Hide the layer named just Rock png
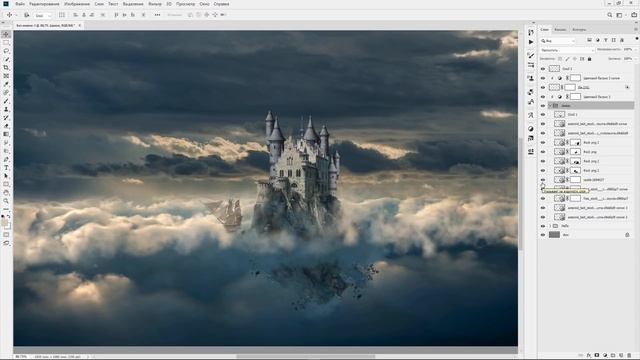 pos(543,152)
